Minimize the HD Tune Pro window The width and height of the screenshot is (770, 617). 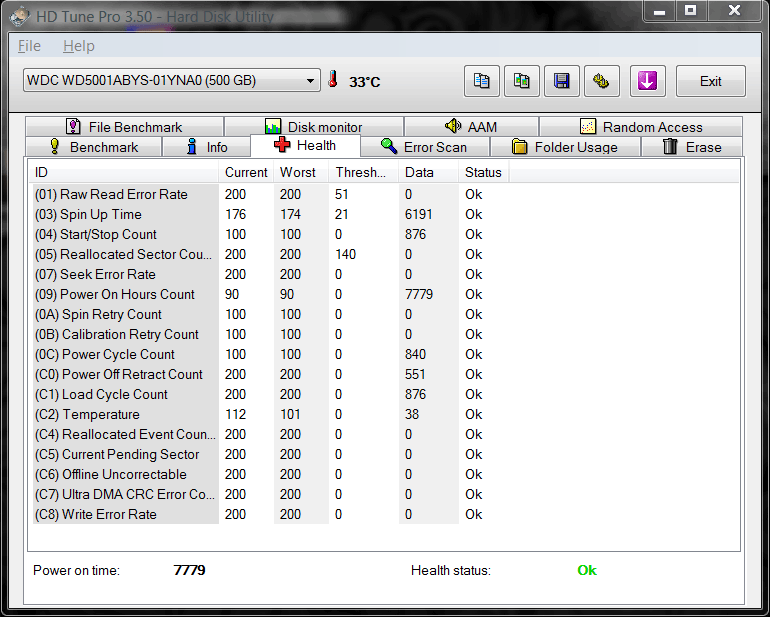(660, 10)
